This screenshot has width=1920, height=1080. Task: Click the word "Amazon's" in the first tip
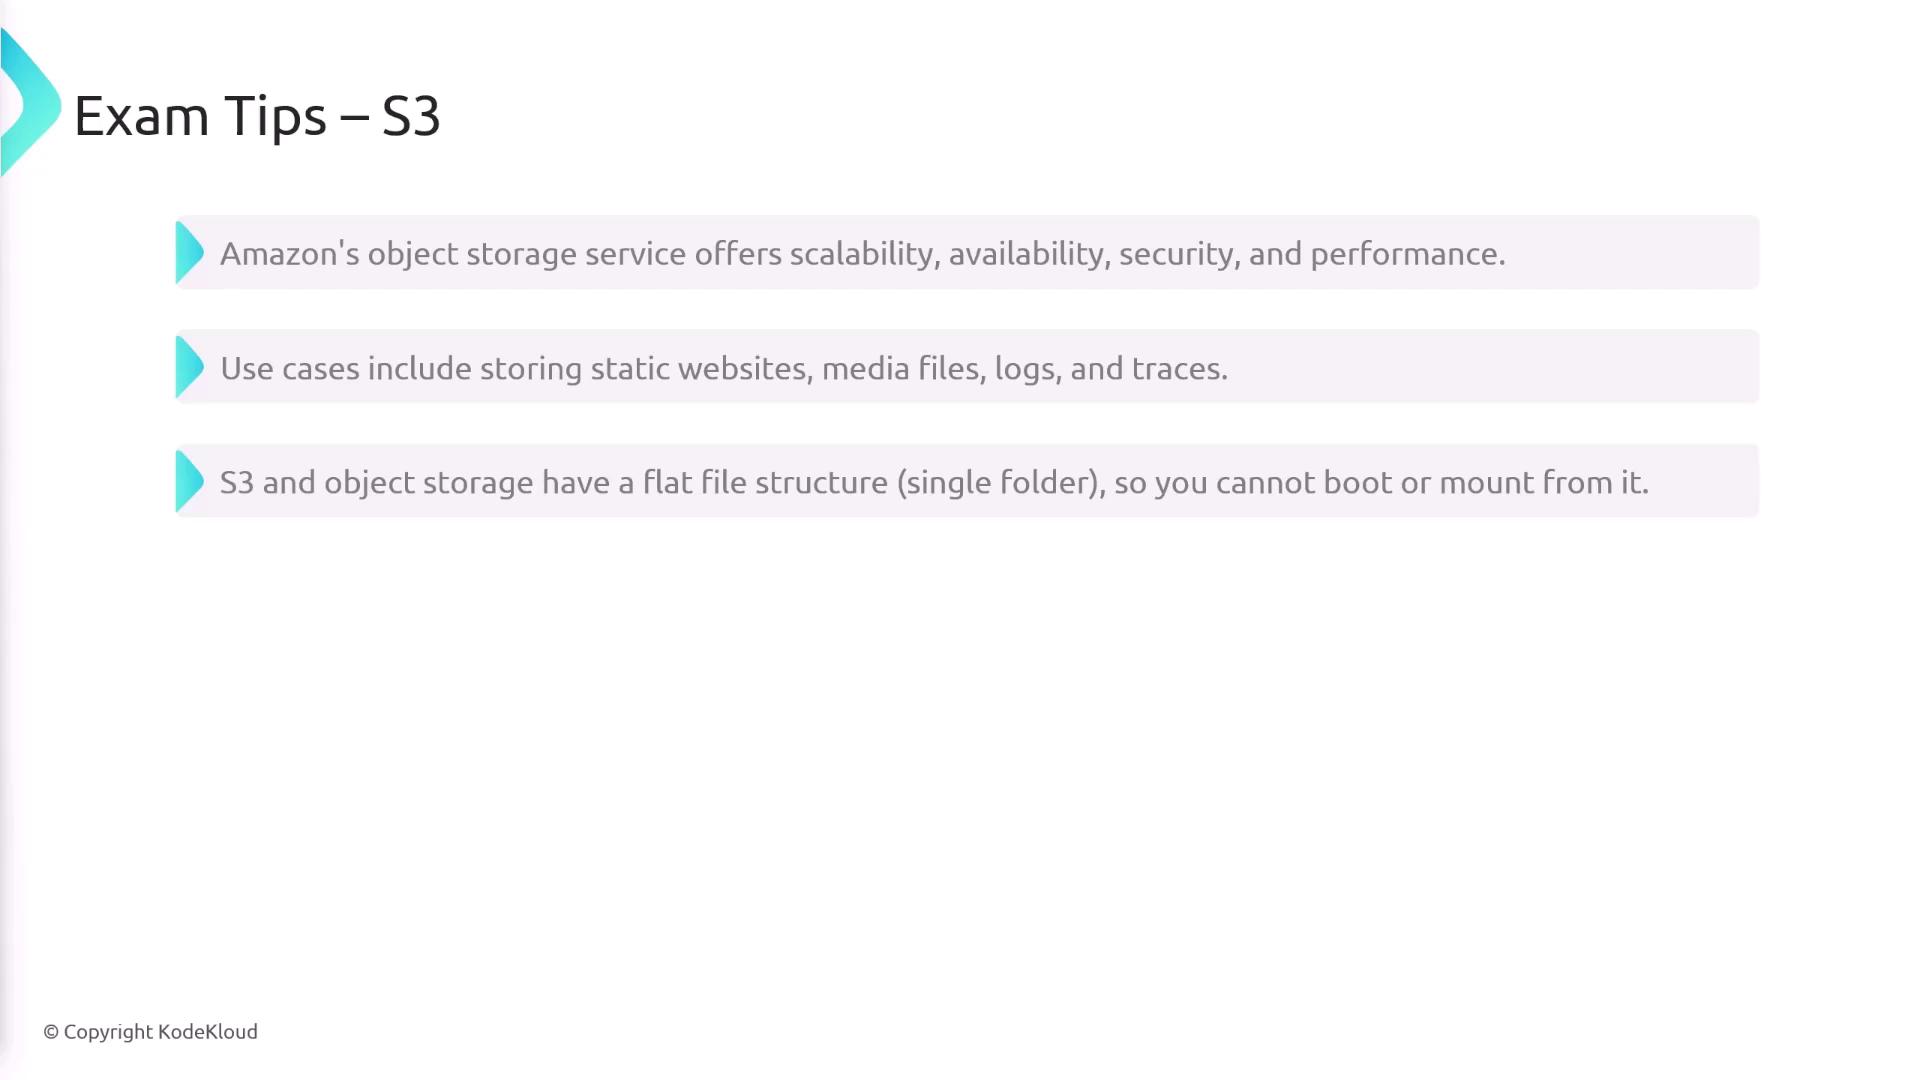point(289,254)
